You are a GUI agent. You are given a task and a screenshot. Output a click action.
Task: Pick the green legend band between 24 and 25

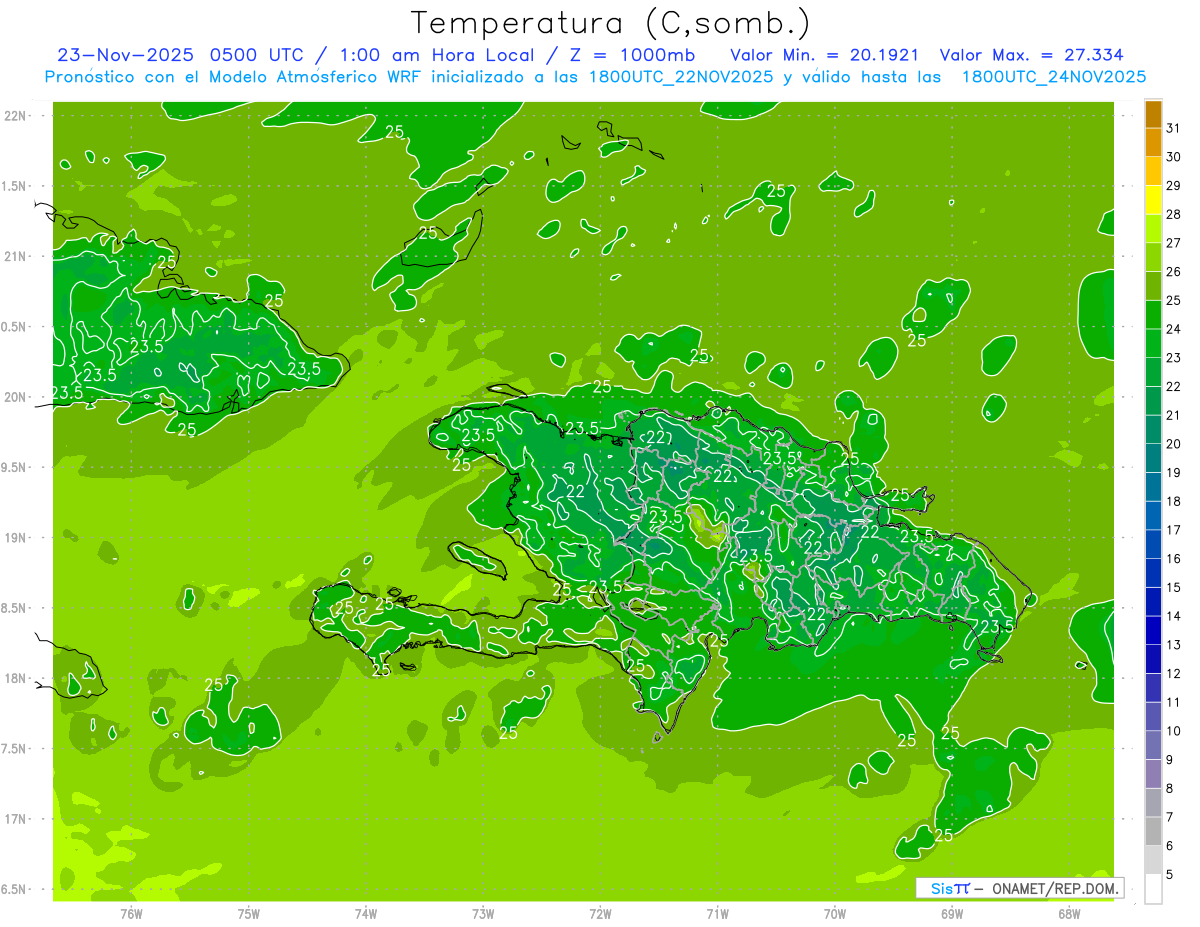tap(1153, 315)
